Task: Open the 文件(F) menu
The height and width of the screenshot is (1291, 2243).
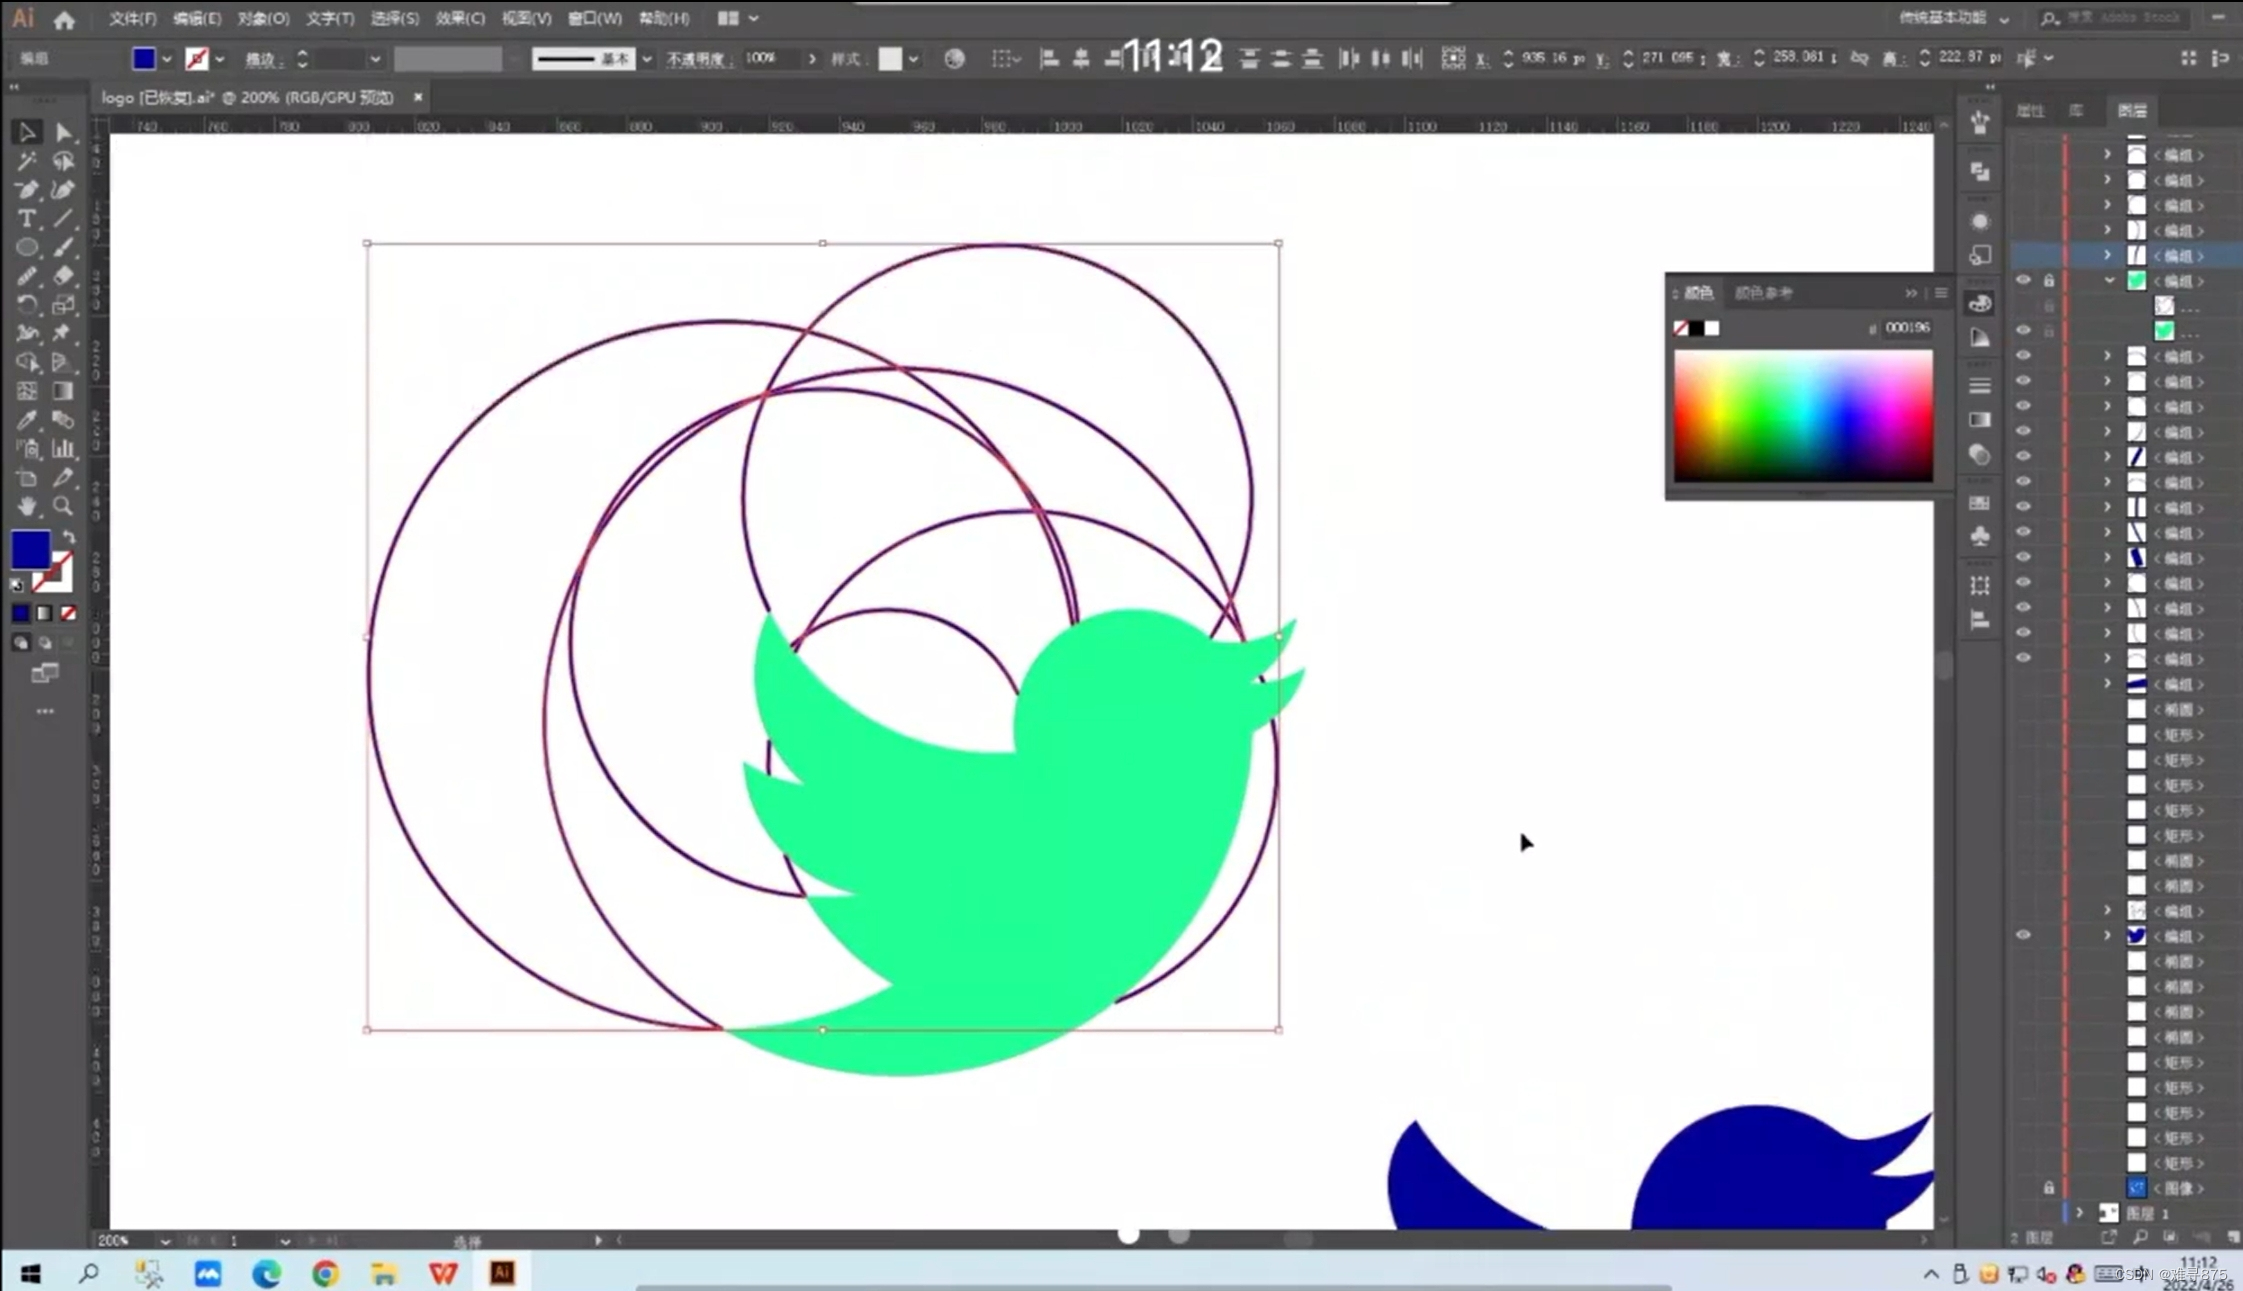Action: pyautogui.click(x=132, y=18)
